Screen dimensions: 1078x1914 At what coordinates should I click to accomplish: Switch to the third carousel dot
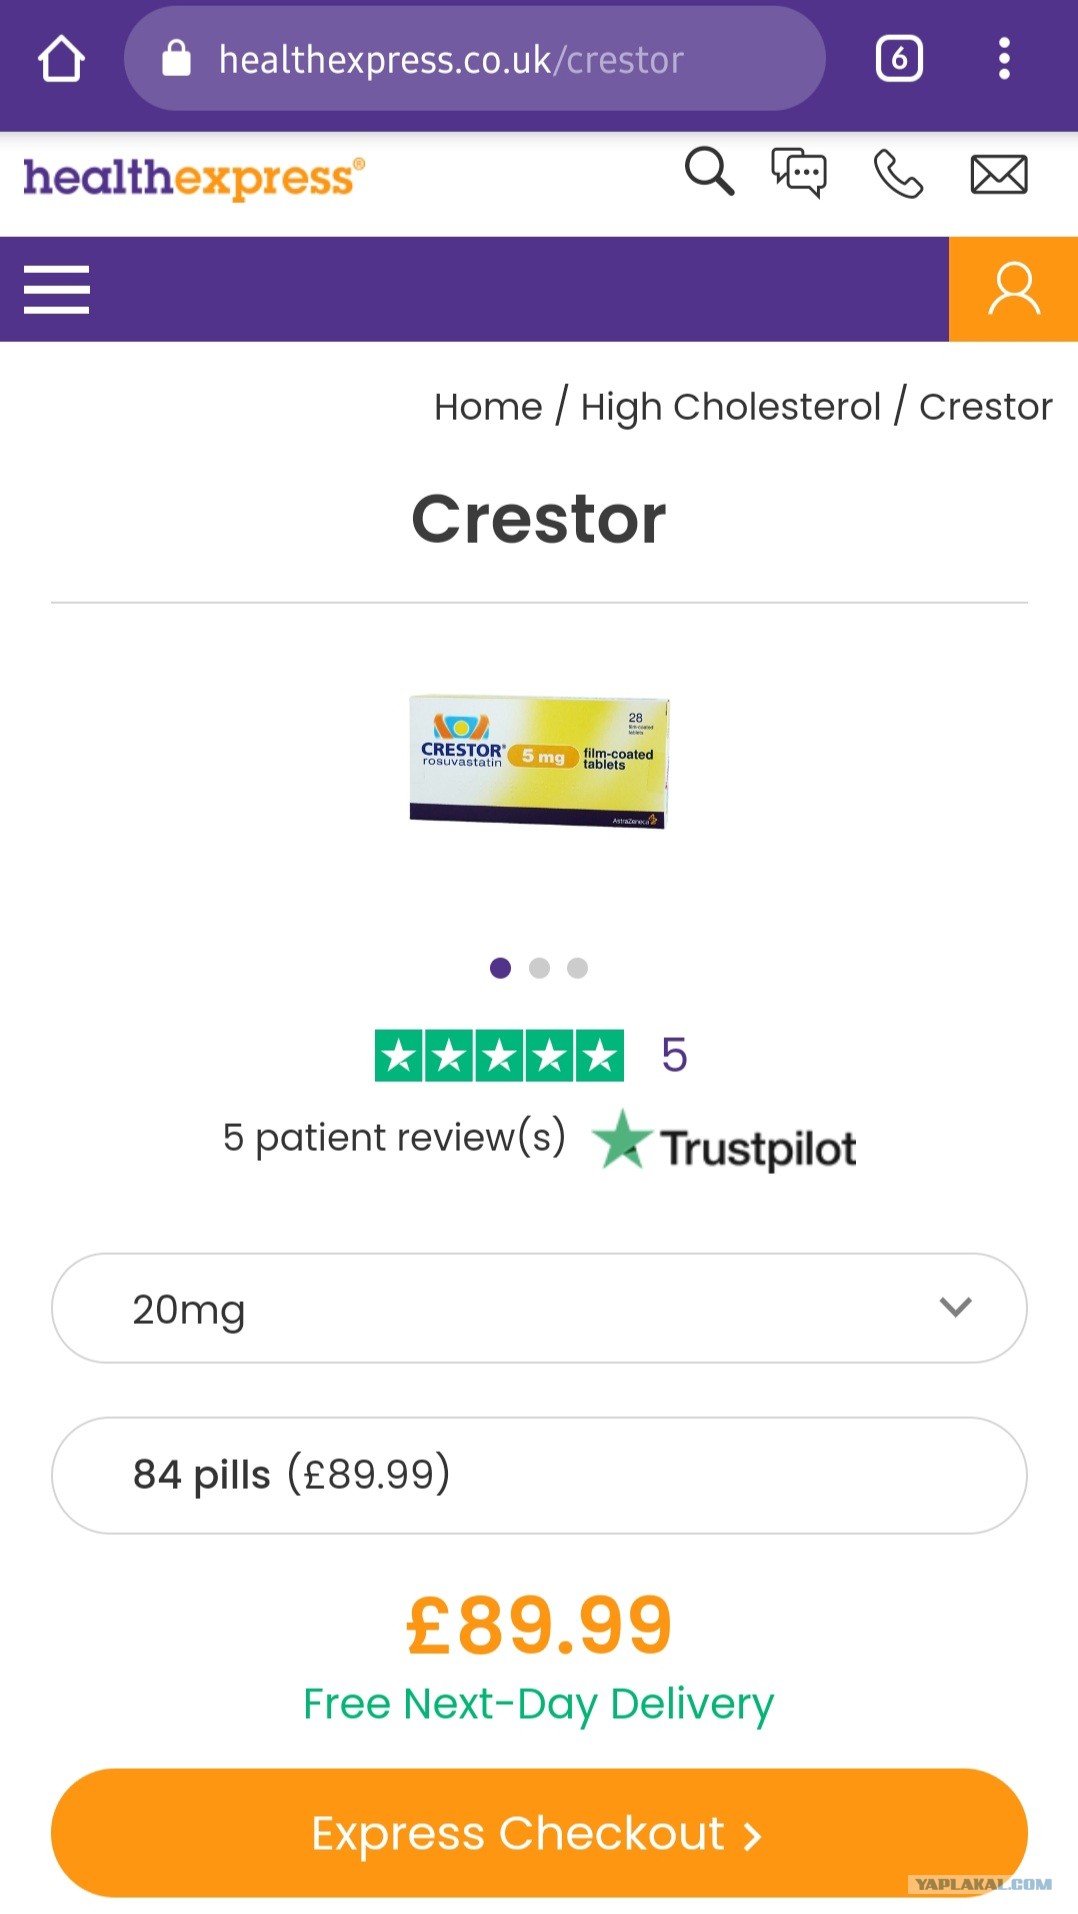click(x=577, y=968)
